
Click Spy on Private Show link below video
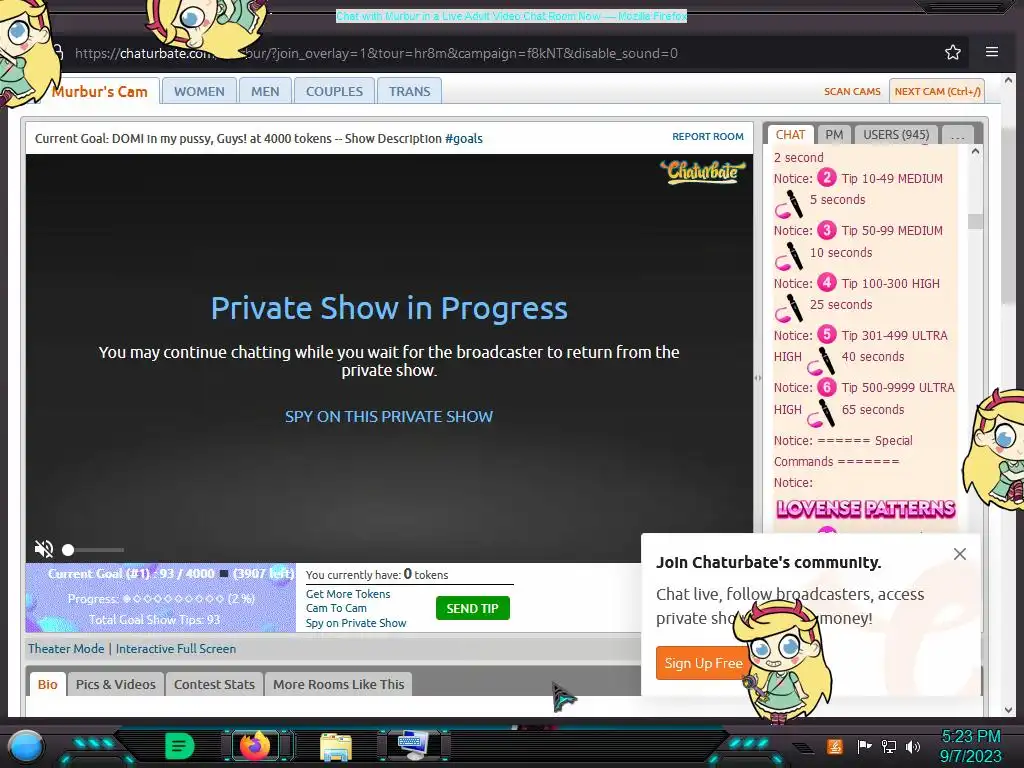pyautogui.click(x=356, y=623)
